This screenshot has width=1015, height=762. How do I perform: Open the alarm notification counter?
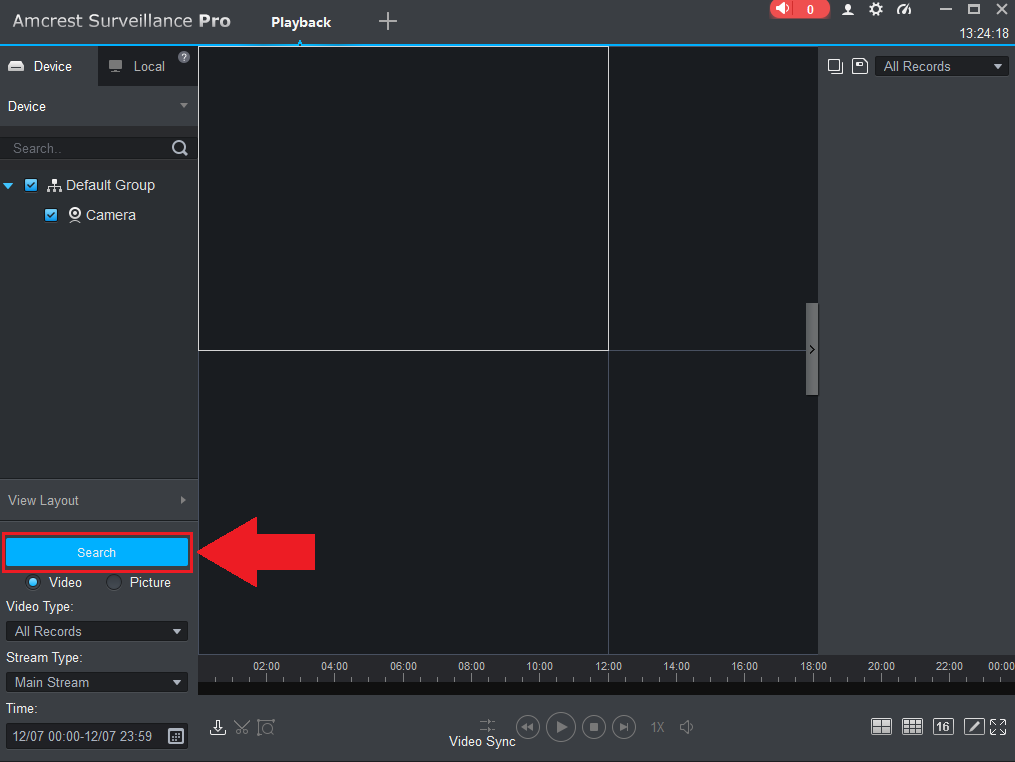[x=799, y=9]
